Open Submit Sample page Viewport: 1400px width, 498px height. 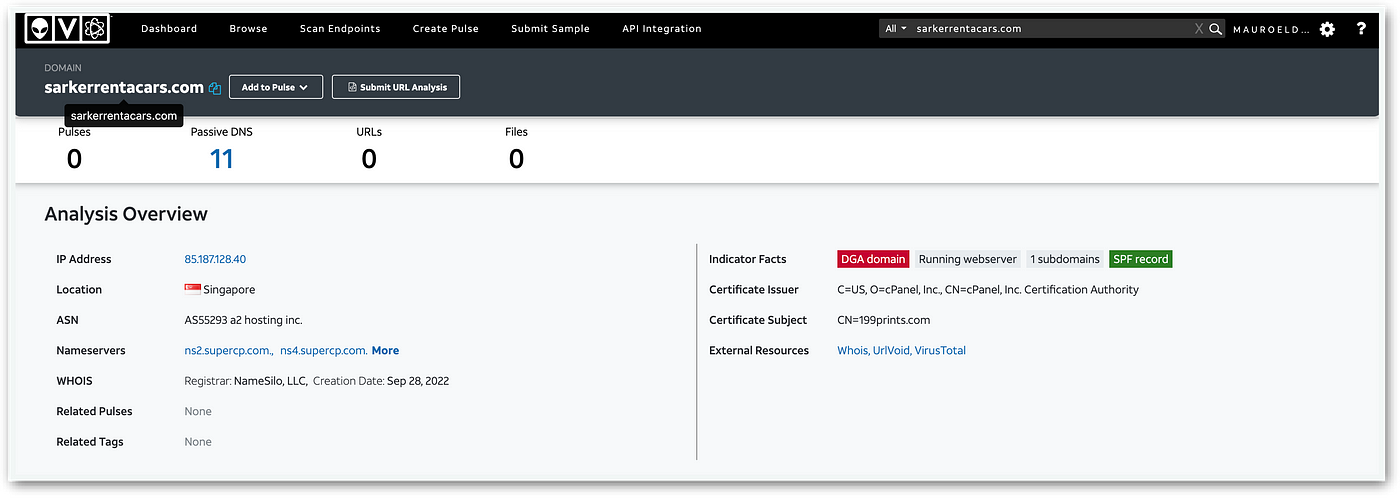tap(550, 29)
